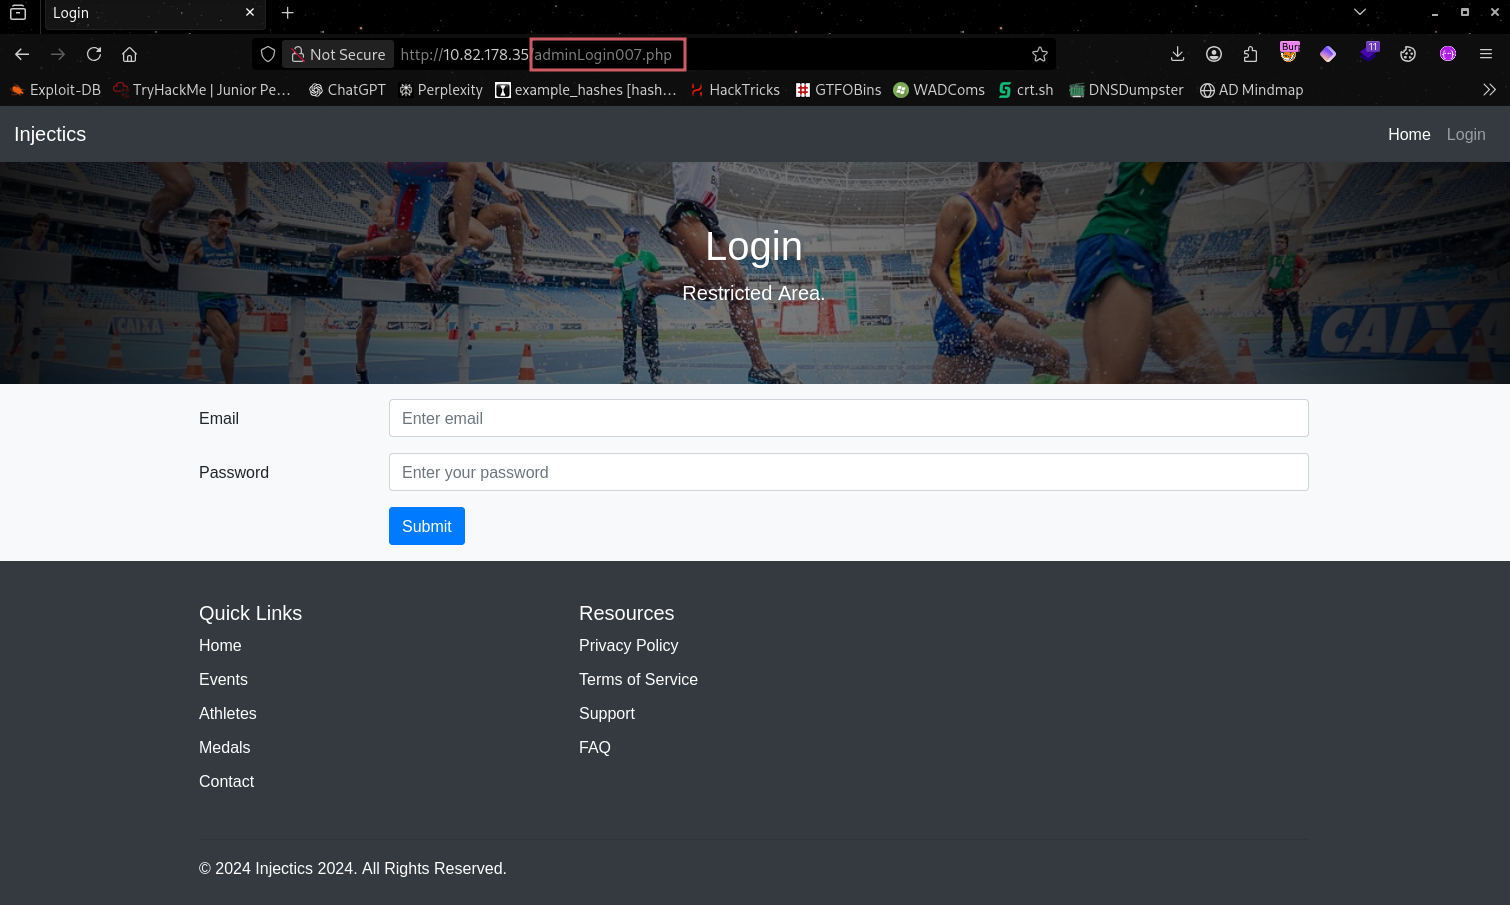Click into the Email input field
This screenshot has width=1510, height=905.
click(x=848, y=418)
